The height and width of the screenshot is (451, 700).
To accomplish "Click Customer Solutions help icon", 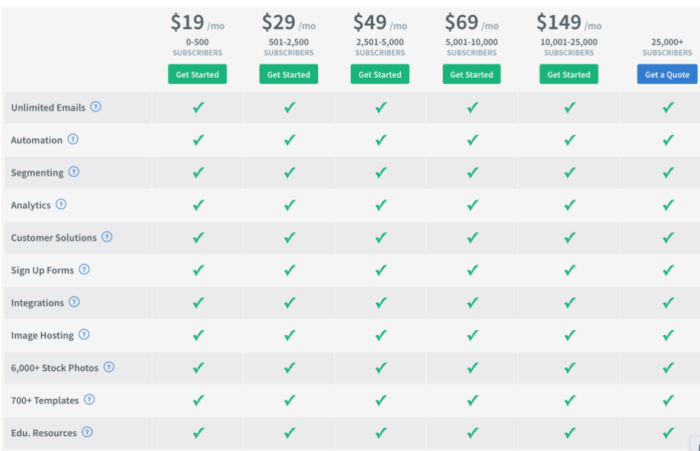I will (107, 237).
